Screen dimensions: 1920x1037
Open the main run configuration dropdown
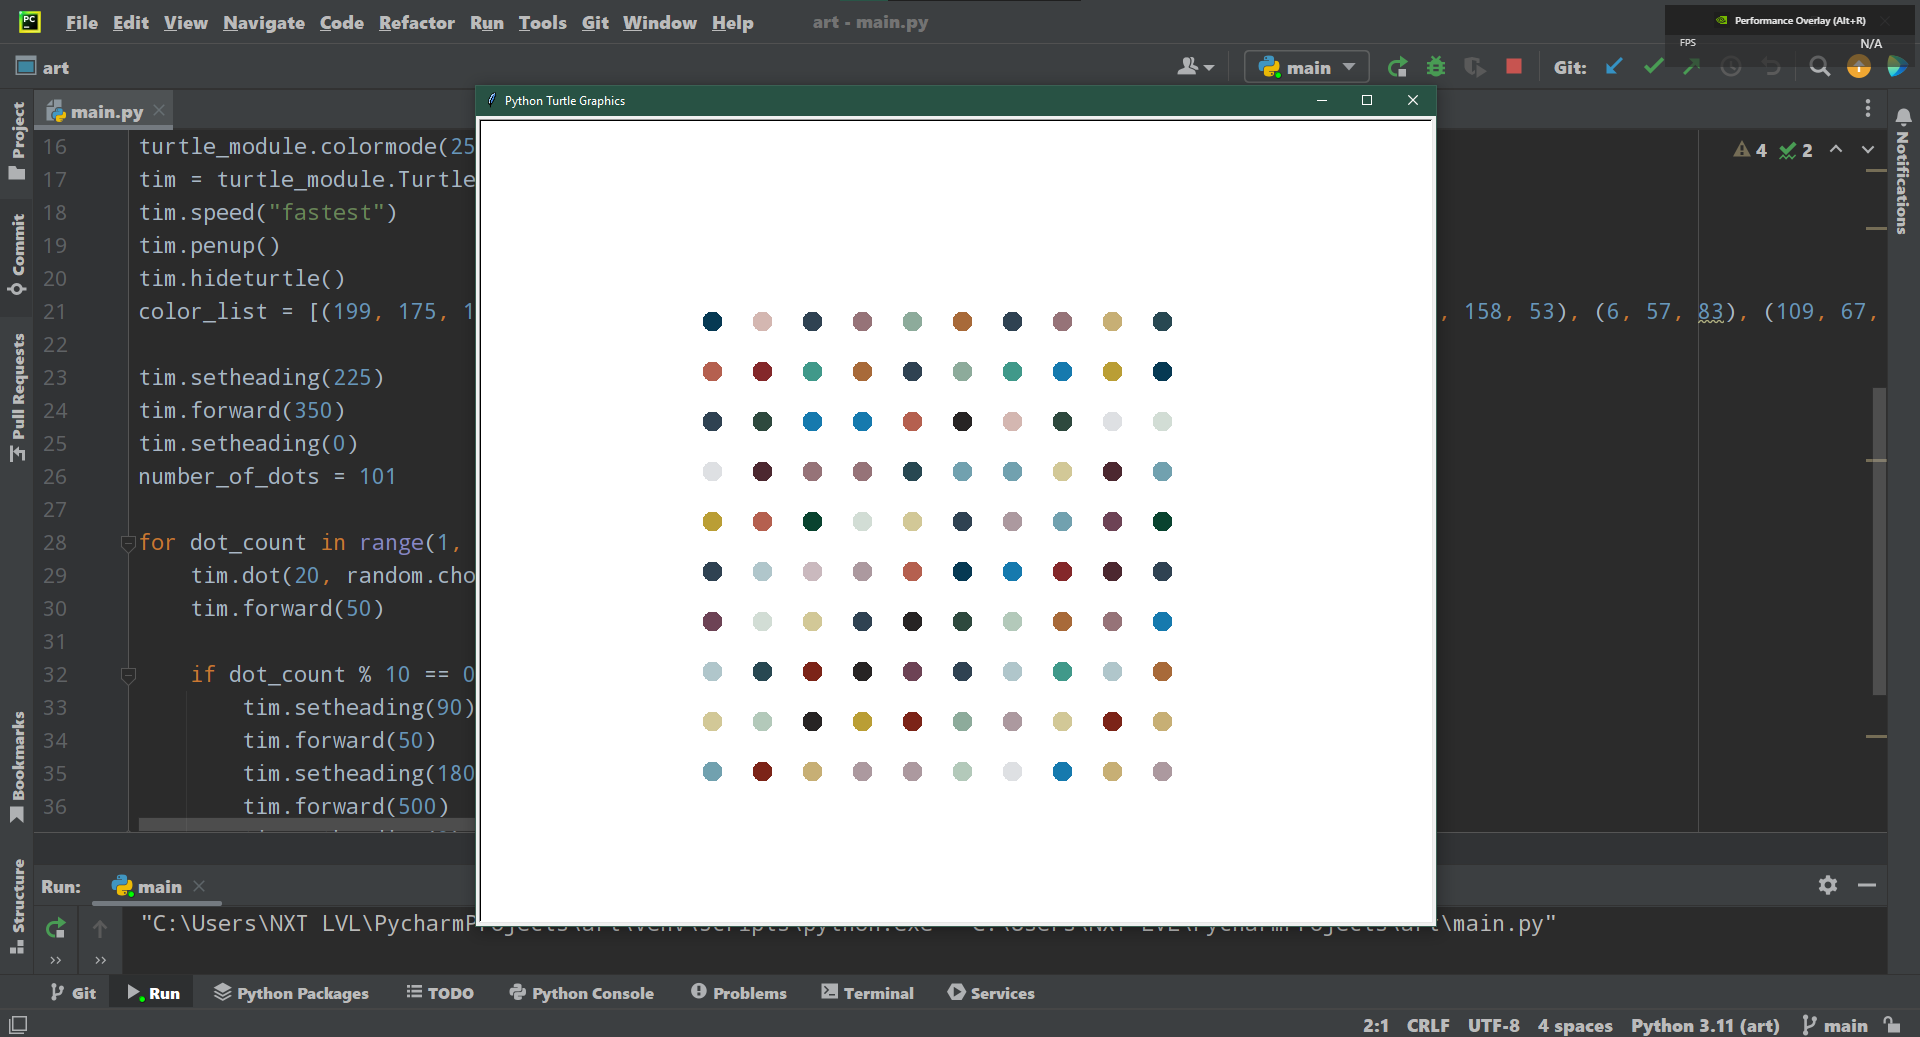1307,67
